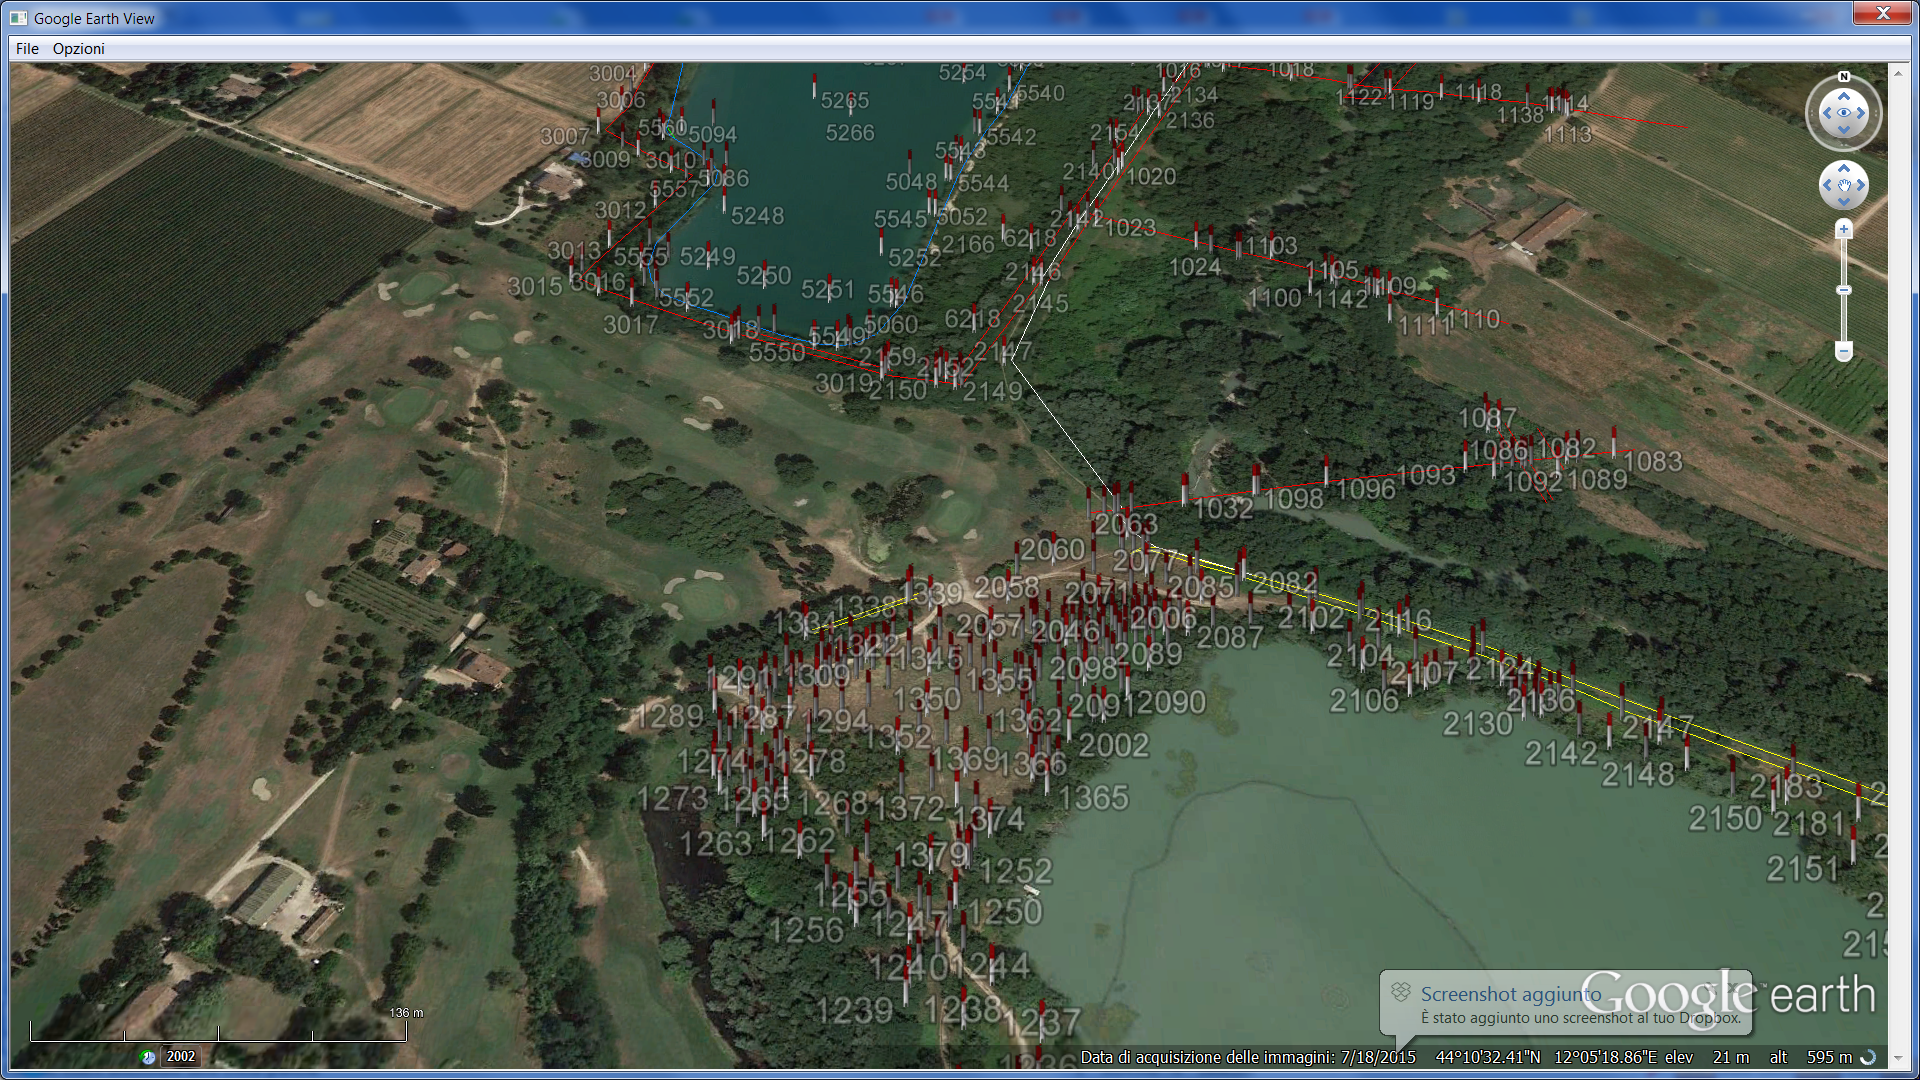Click the zoom in plus button
The height and width of the screenshot is (1080, 1920).
coord(1844,230)
